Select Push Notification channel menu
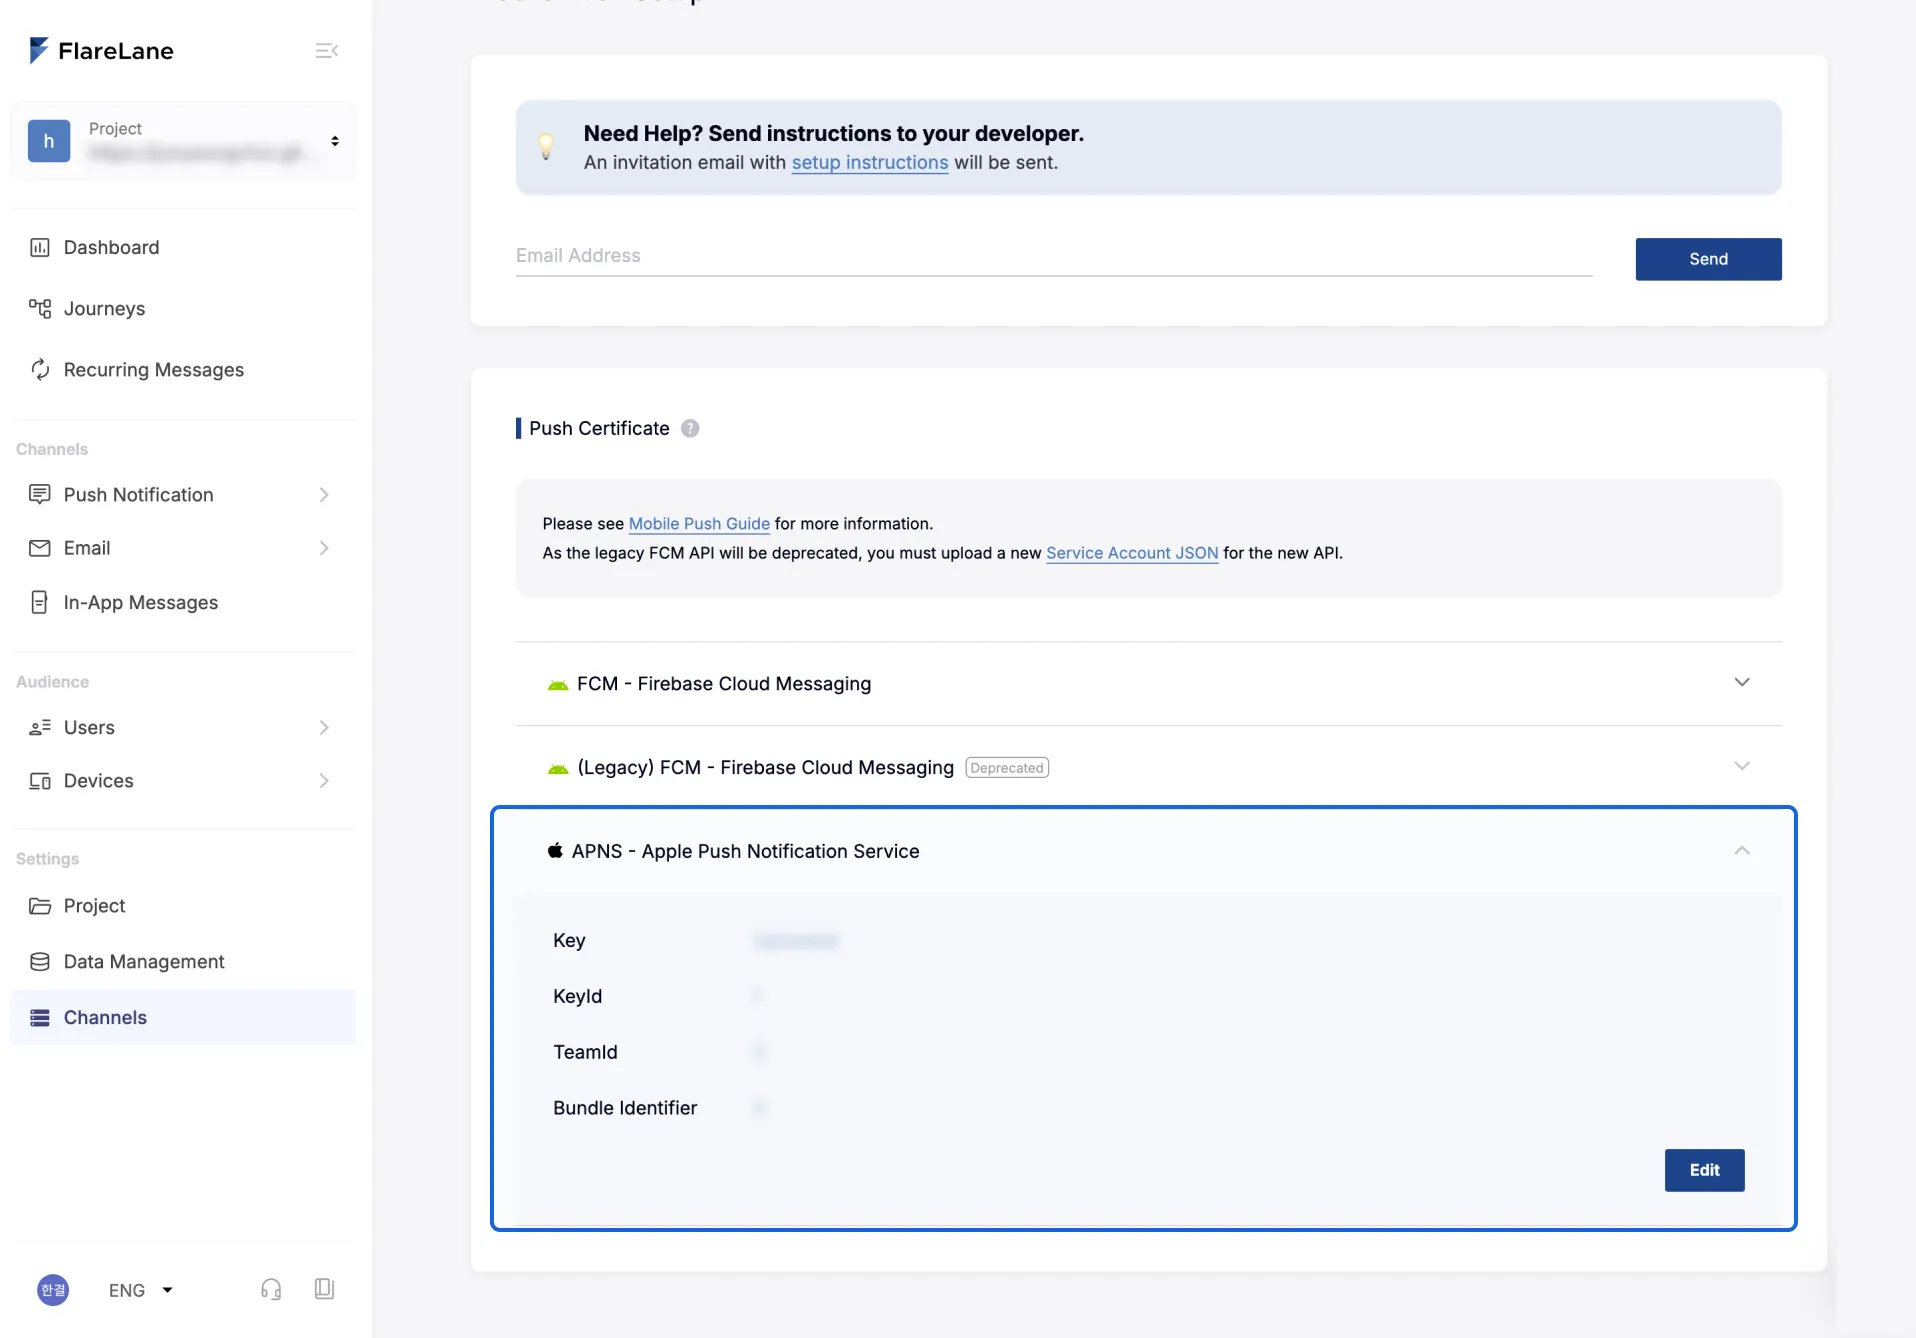Image resolution: width=1916 pixels, height=1338 pixels. [138, 494]
